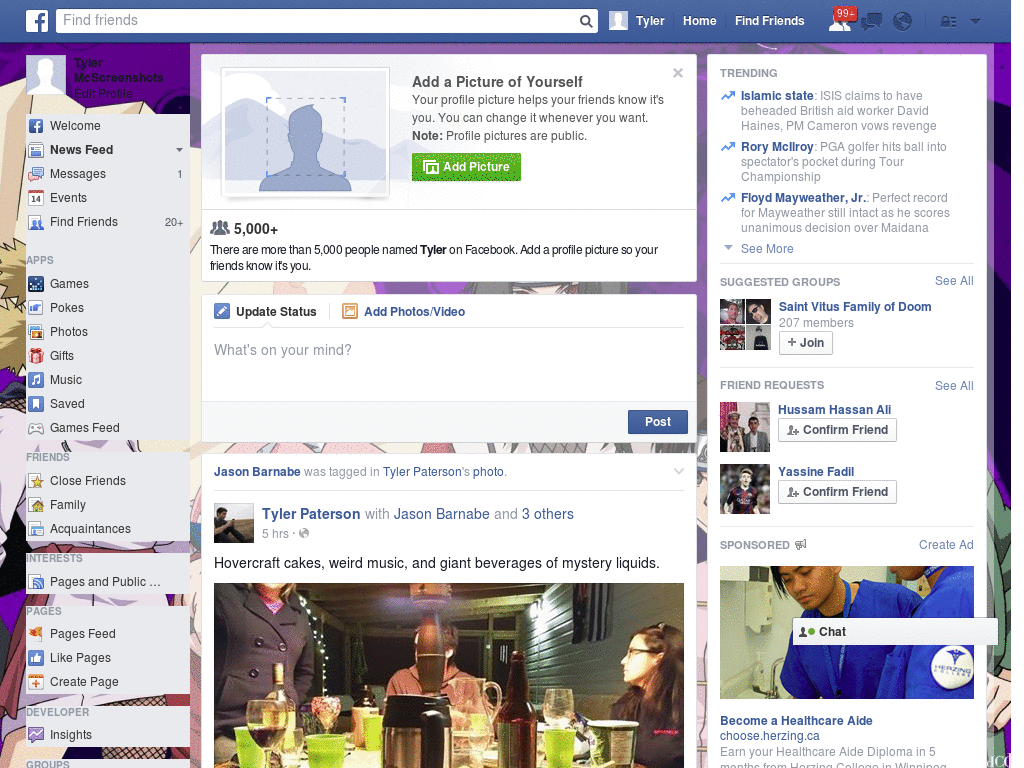Click the What's on your mind box

[449, 364]
